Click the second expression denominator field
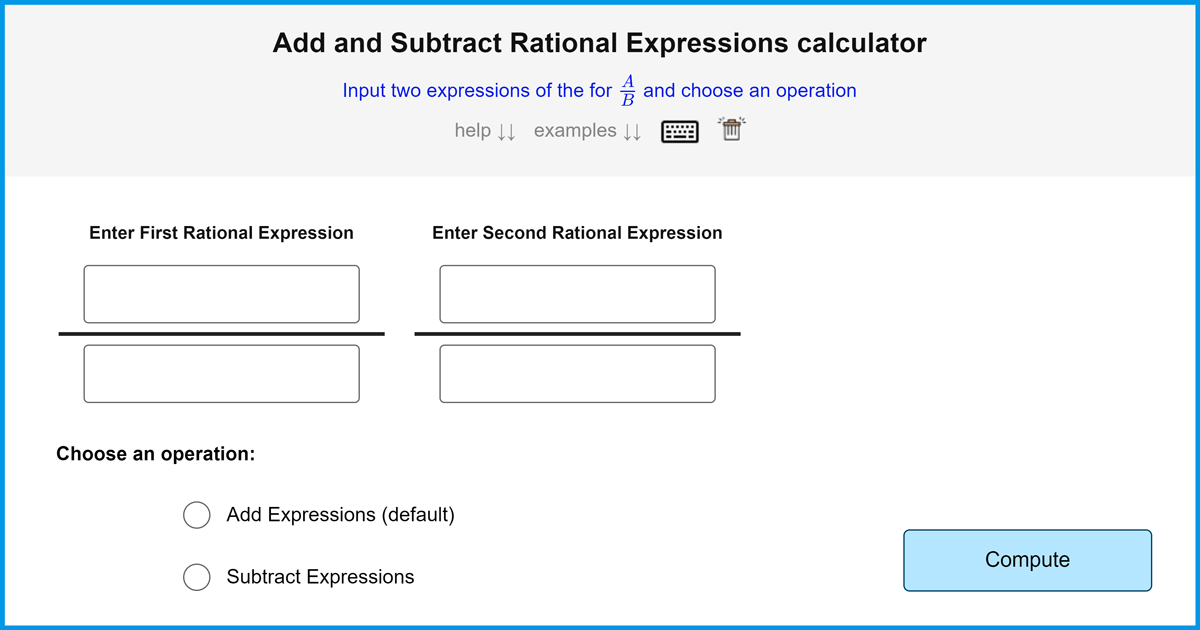 point(577,373)
